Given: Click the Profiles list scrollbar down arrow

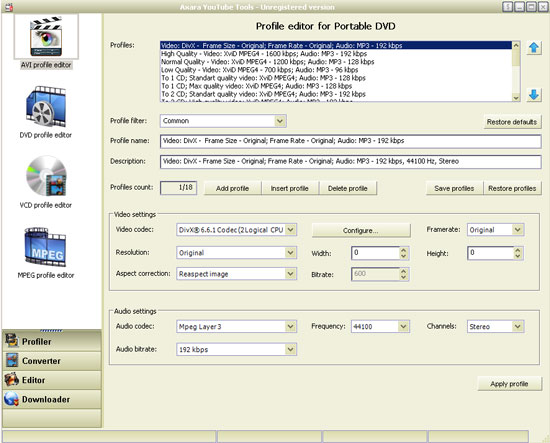Looking at the screenshot, I should pos(516,98).
